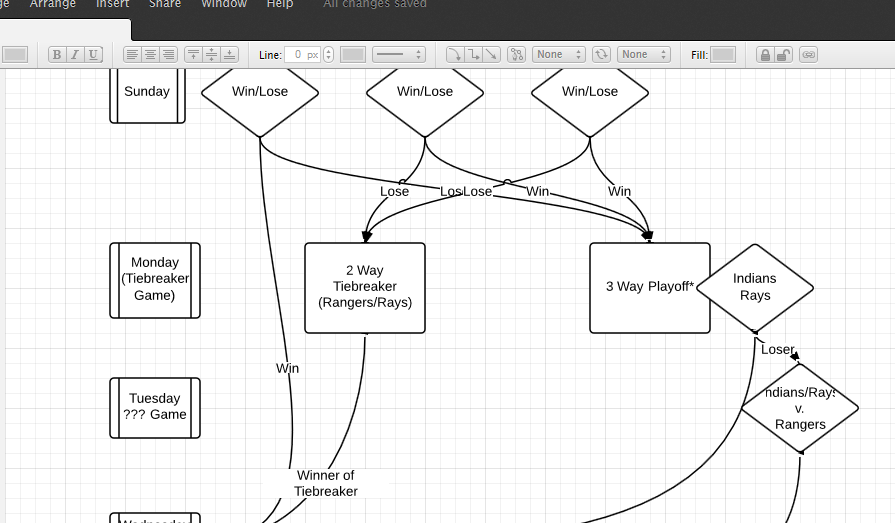Select the elbow line connector style
This screenshot has height=523, width=895.
pyautogui.click(x=473, y=55)
